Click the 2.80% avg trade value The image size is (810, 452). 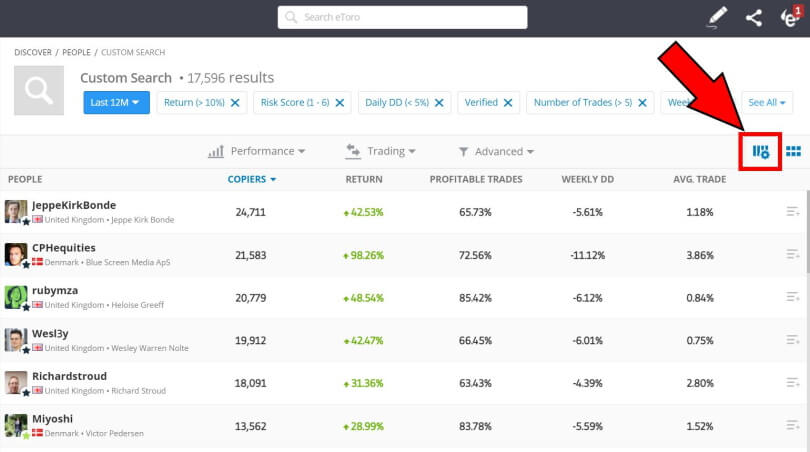(699, 383)
